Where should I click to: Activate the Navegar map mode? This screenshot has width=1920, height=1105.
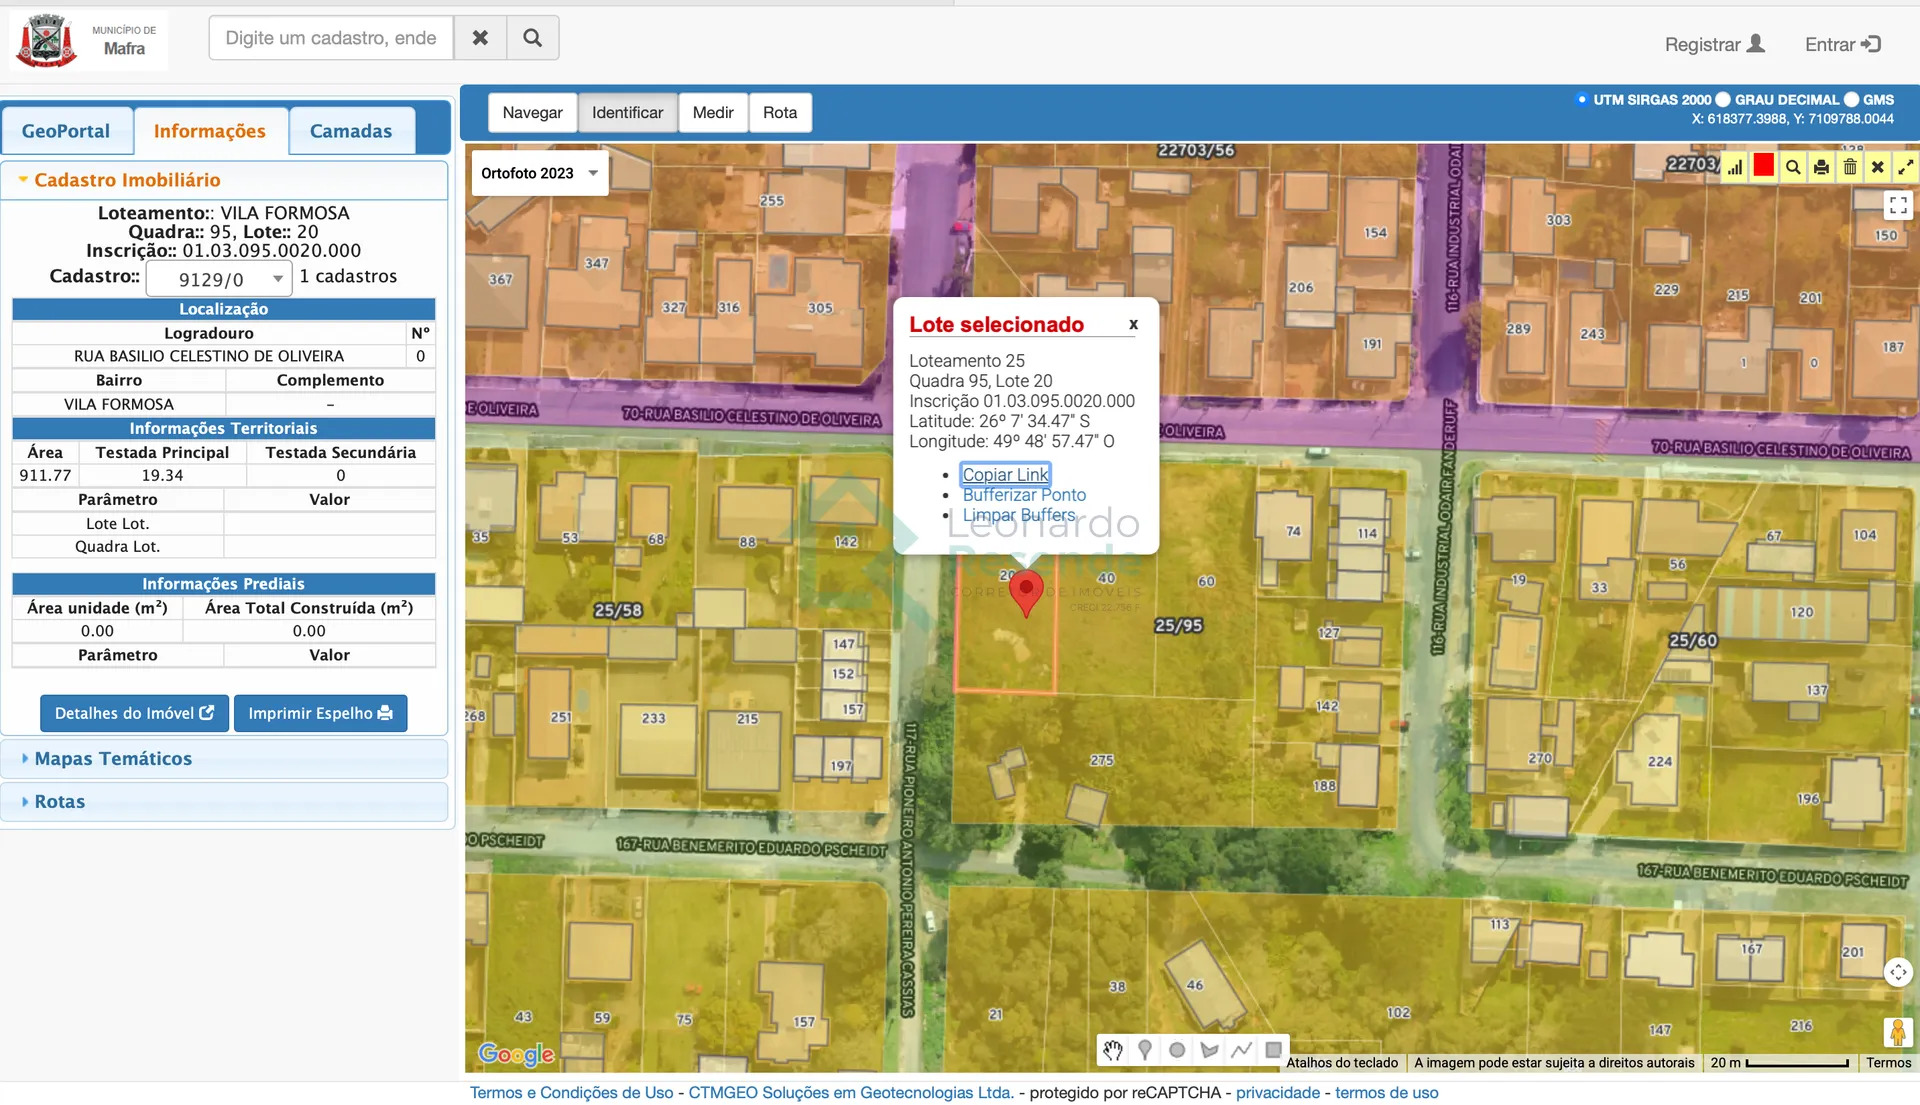pos(532,113)
